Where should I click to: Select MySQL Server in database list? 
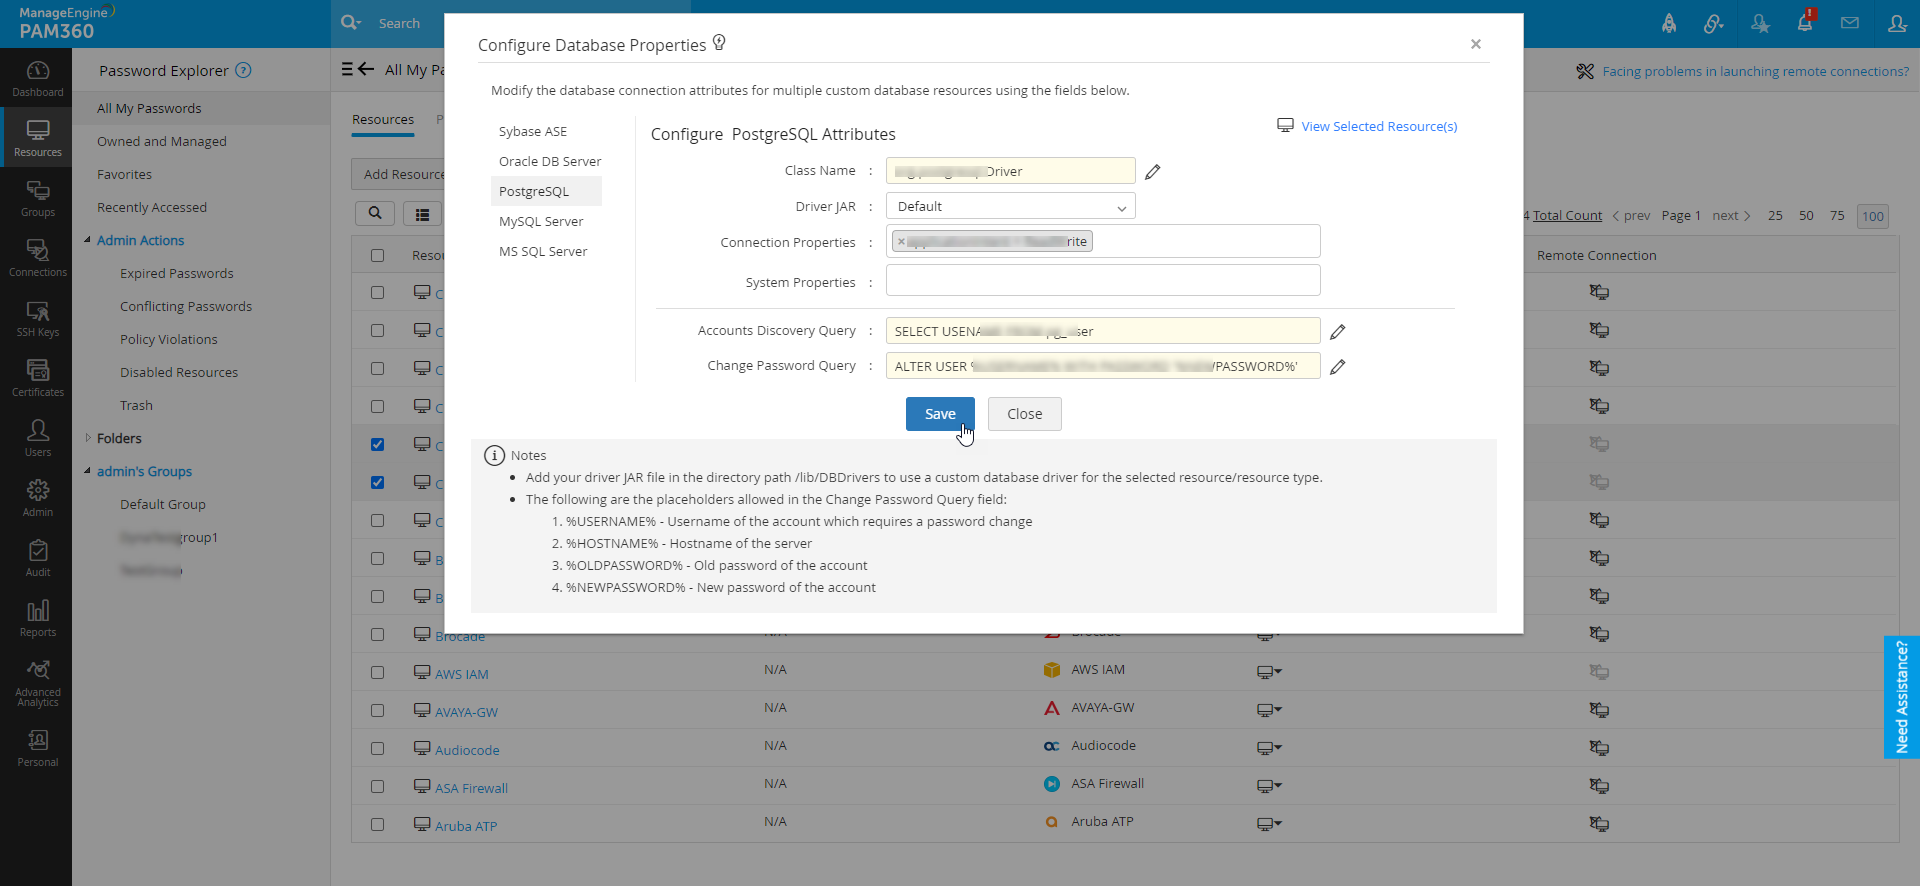click(x=541, y=222)
